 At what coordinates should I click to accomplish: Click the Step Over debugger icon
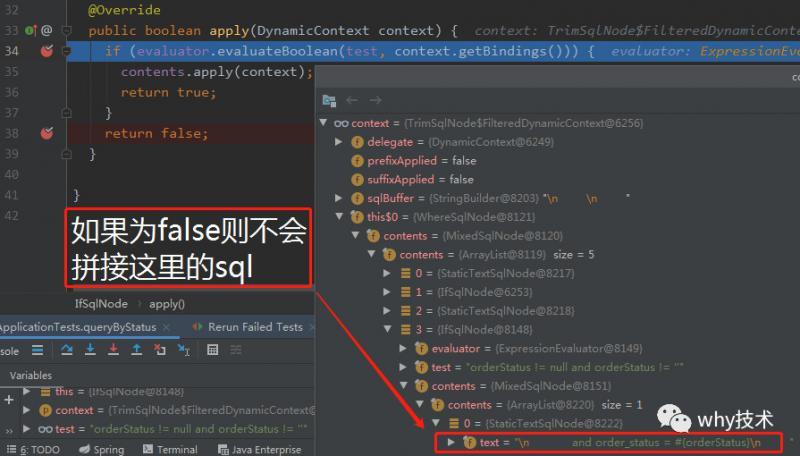[67, 350]
